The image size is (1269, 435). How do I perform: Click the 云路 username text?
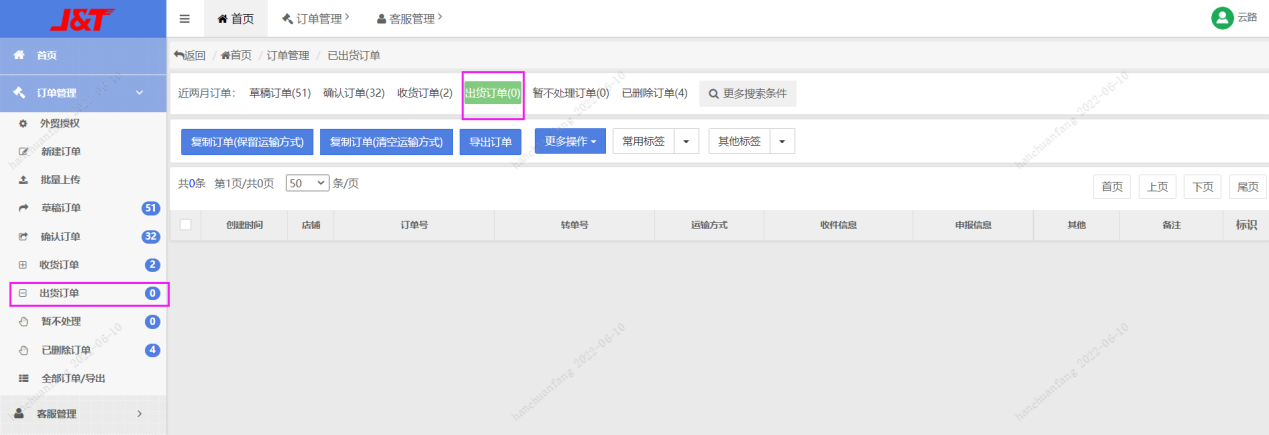pos(1247,18)
